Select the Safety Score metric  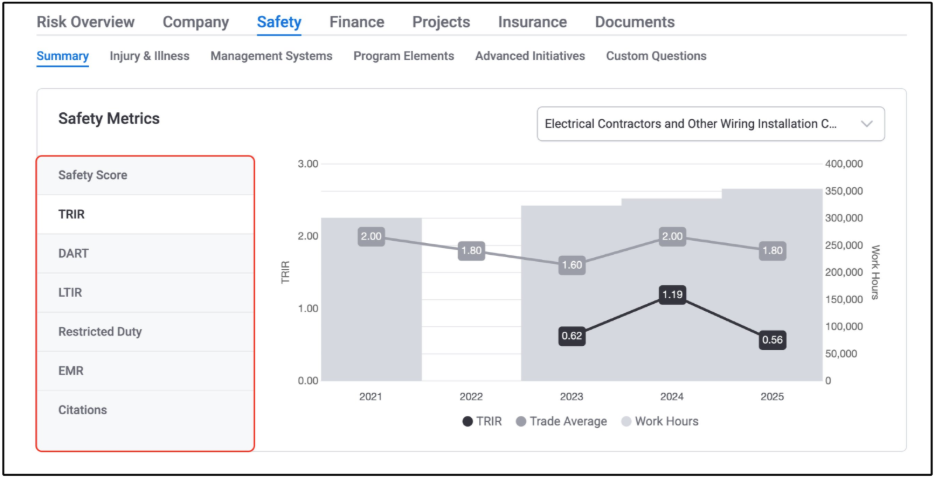146,175
